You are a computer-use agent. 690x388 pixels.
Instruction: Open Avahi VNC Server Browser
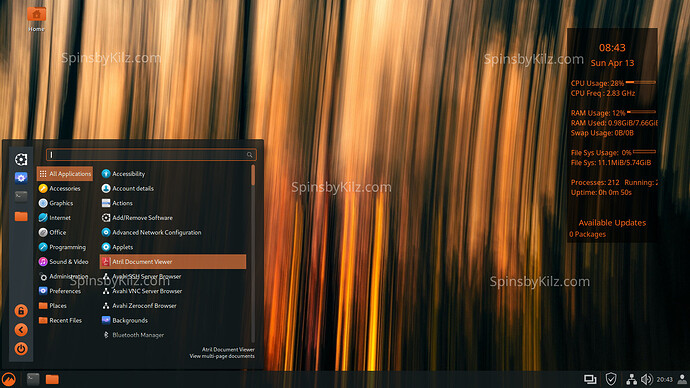pyautogui.click(x=173, y=291)
